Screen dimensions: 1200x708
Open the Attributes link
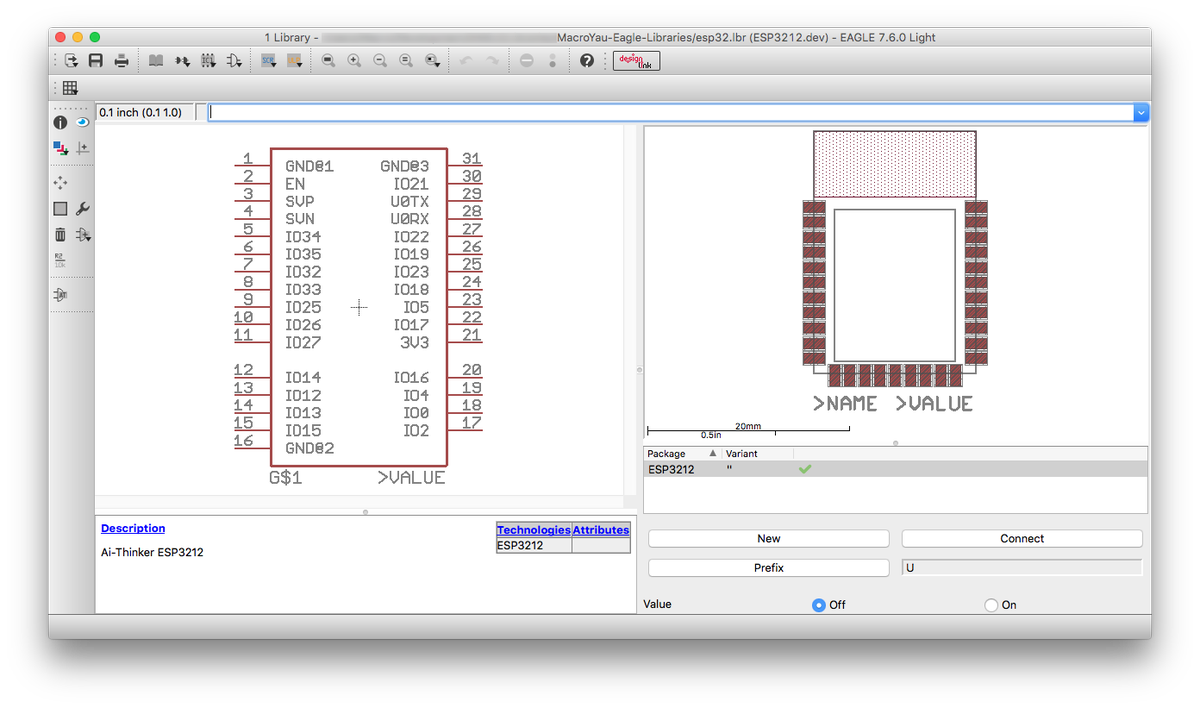(601, 530)
